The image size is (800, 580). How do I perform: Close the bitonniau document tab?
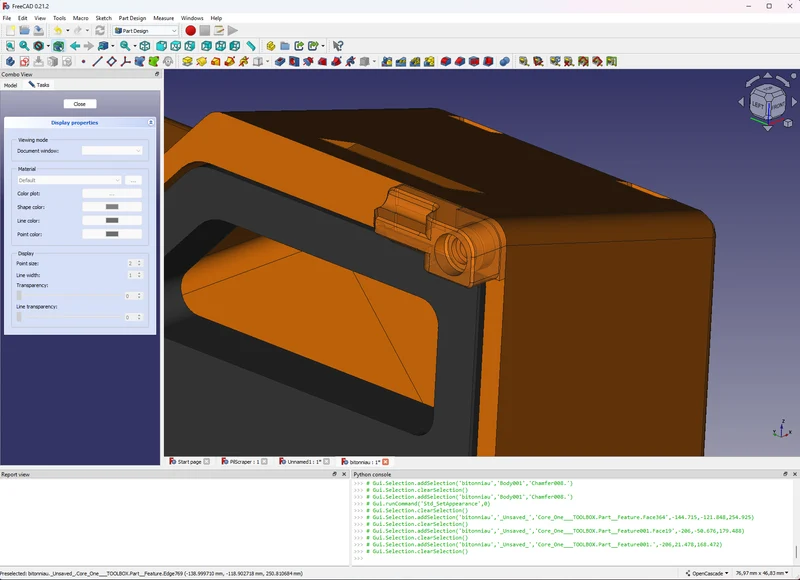pyautogui.click(x=386, y=462)
